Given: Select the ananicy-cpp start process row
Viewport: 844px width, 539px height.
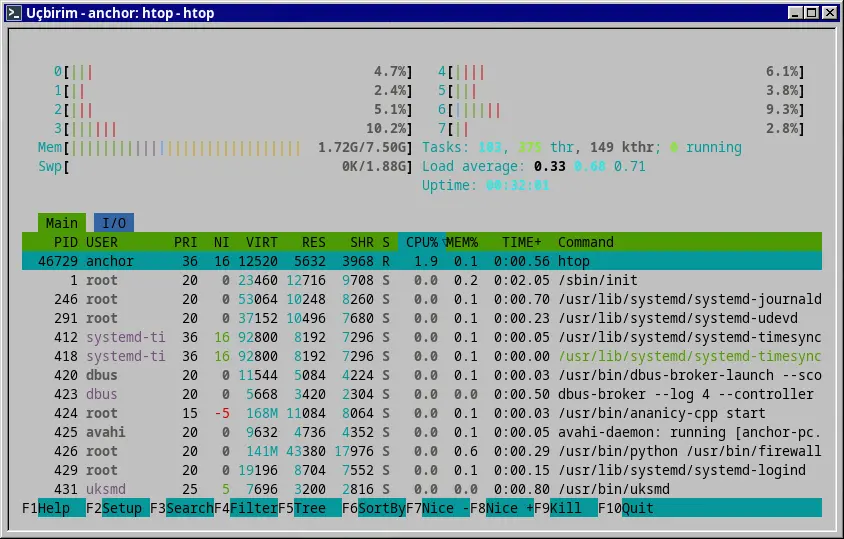Looking at the screenshot, I should pos(422,414).
